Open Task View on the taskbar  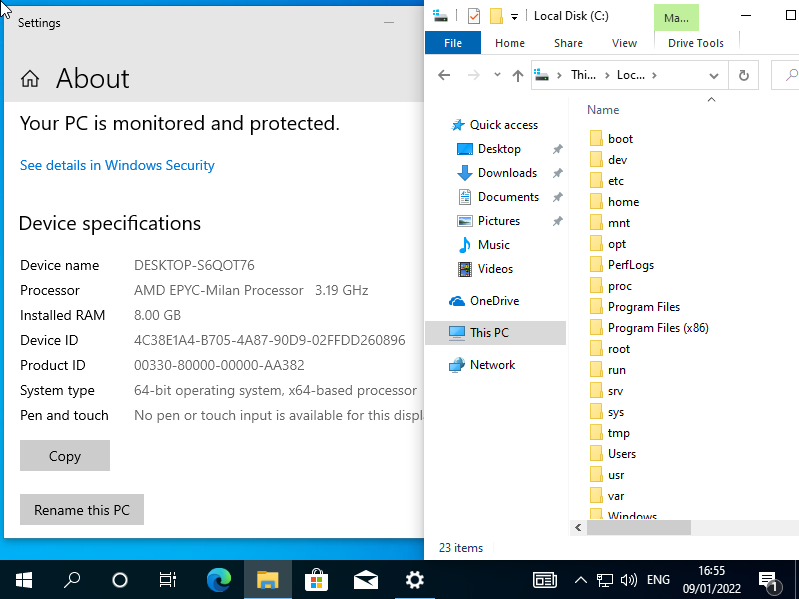click(x=168, y=579)
